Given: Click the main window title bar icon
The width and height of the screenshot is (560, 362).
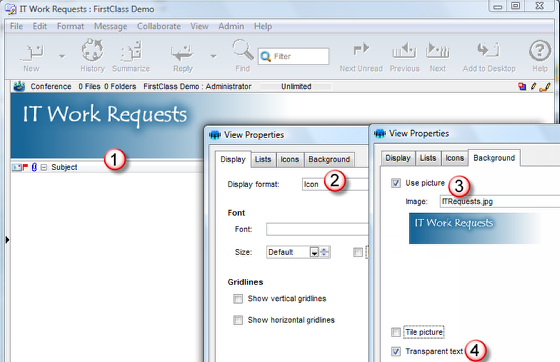Looking at the screenshot, I should point(11,9).
